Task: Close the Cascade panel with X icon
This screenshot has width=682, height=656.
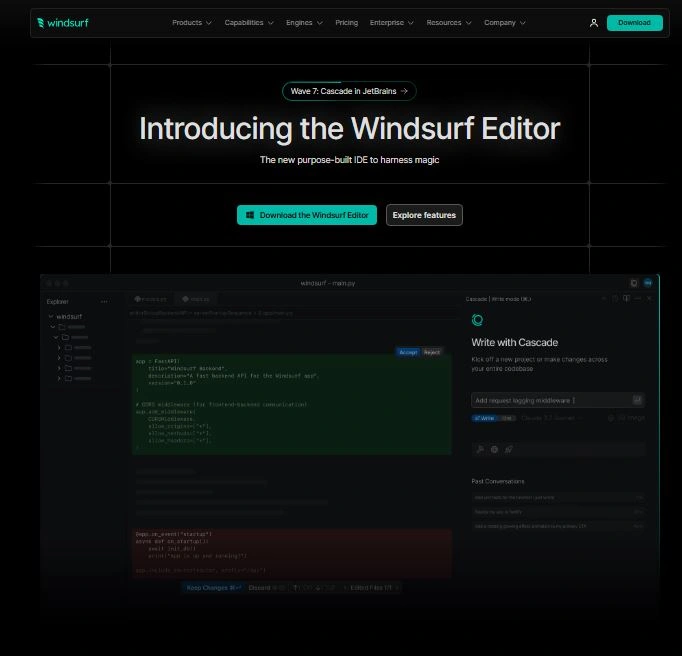Action: (x=649, y=298)
